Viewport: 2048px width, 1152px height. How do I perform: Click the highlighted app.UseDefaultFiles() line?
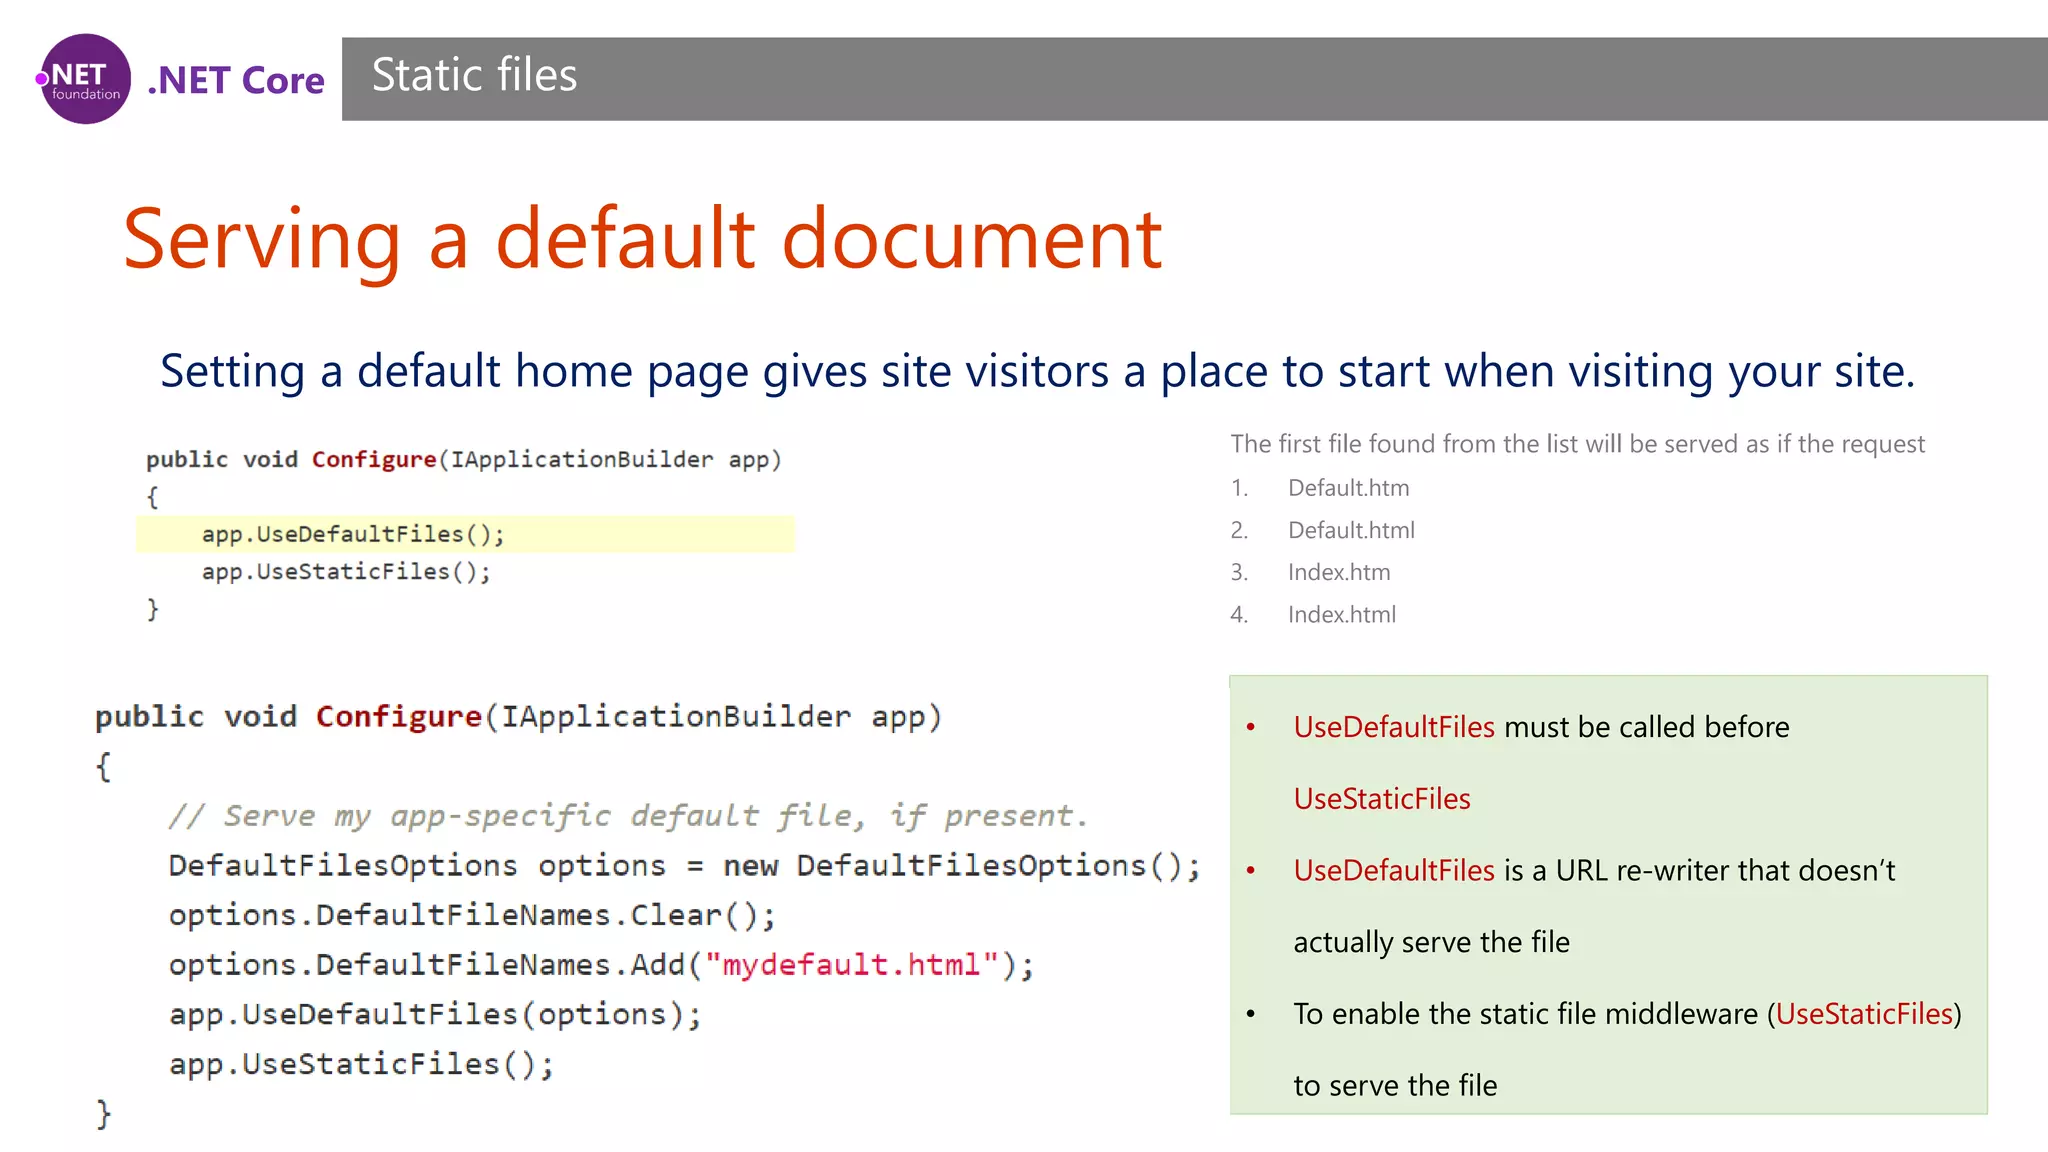click(353, 534)
